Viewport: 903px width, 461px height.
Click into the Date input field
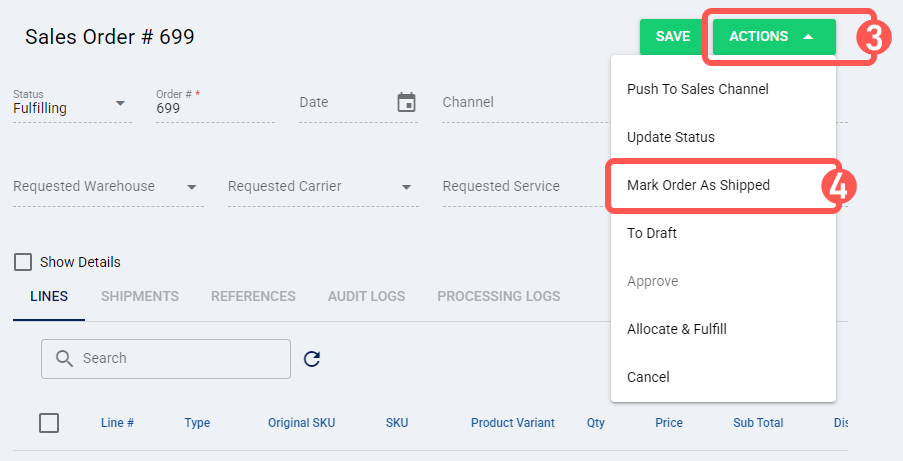pyautogui.click(x=358, y=103)
